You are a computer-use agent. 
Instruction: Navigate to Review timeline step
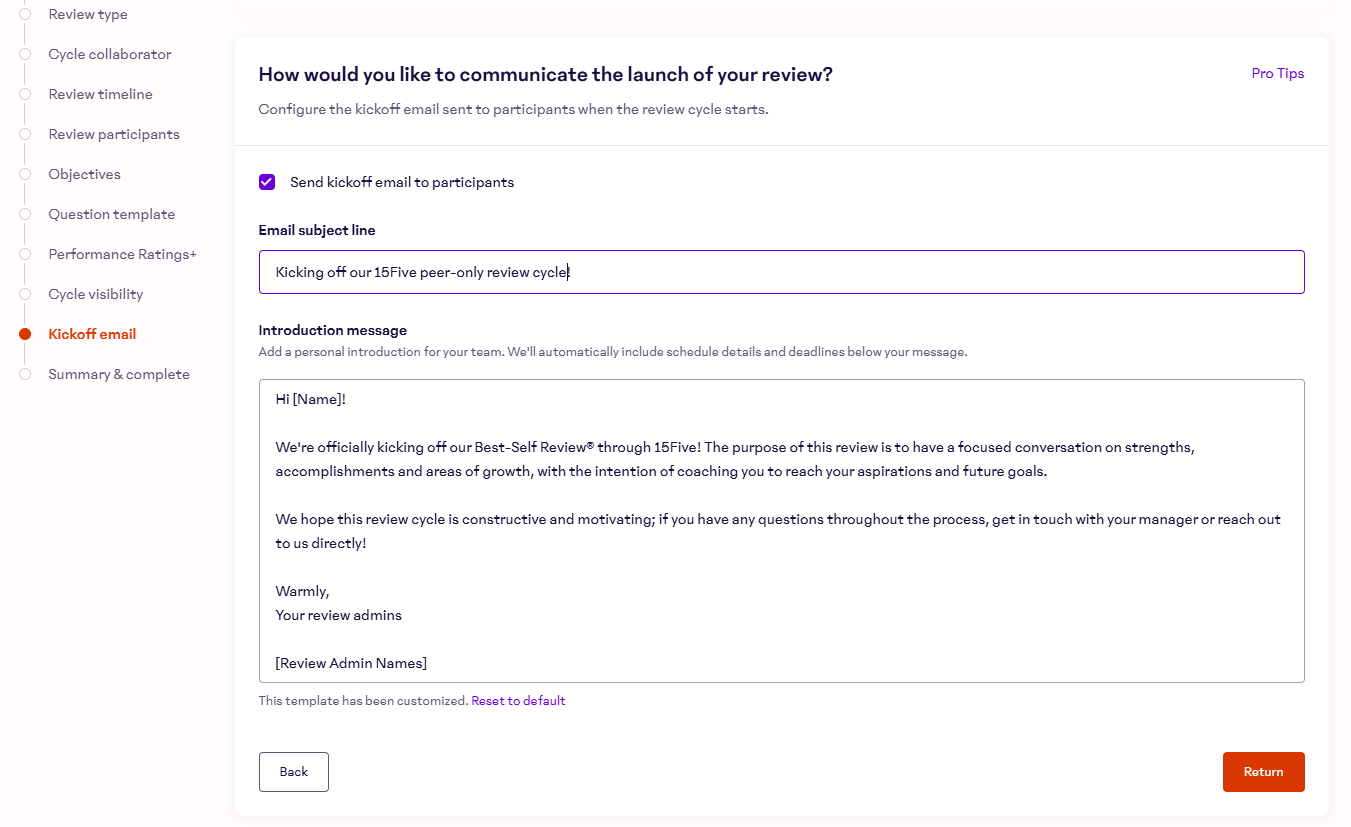(x=100, y=94)
